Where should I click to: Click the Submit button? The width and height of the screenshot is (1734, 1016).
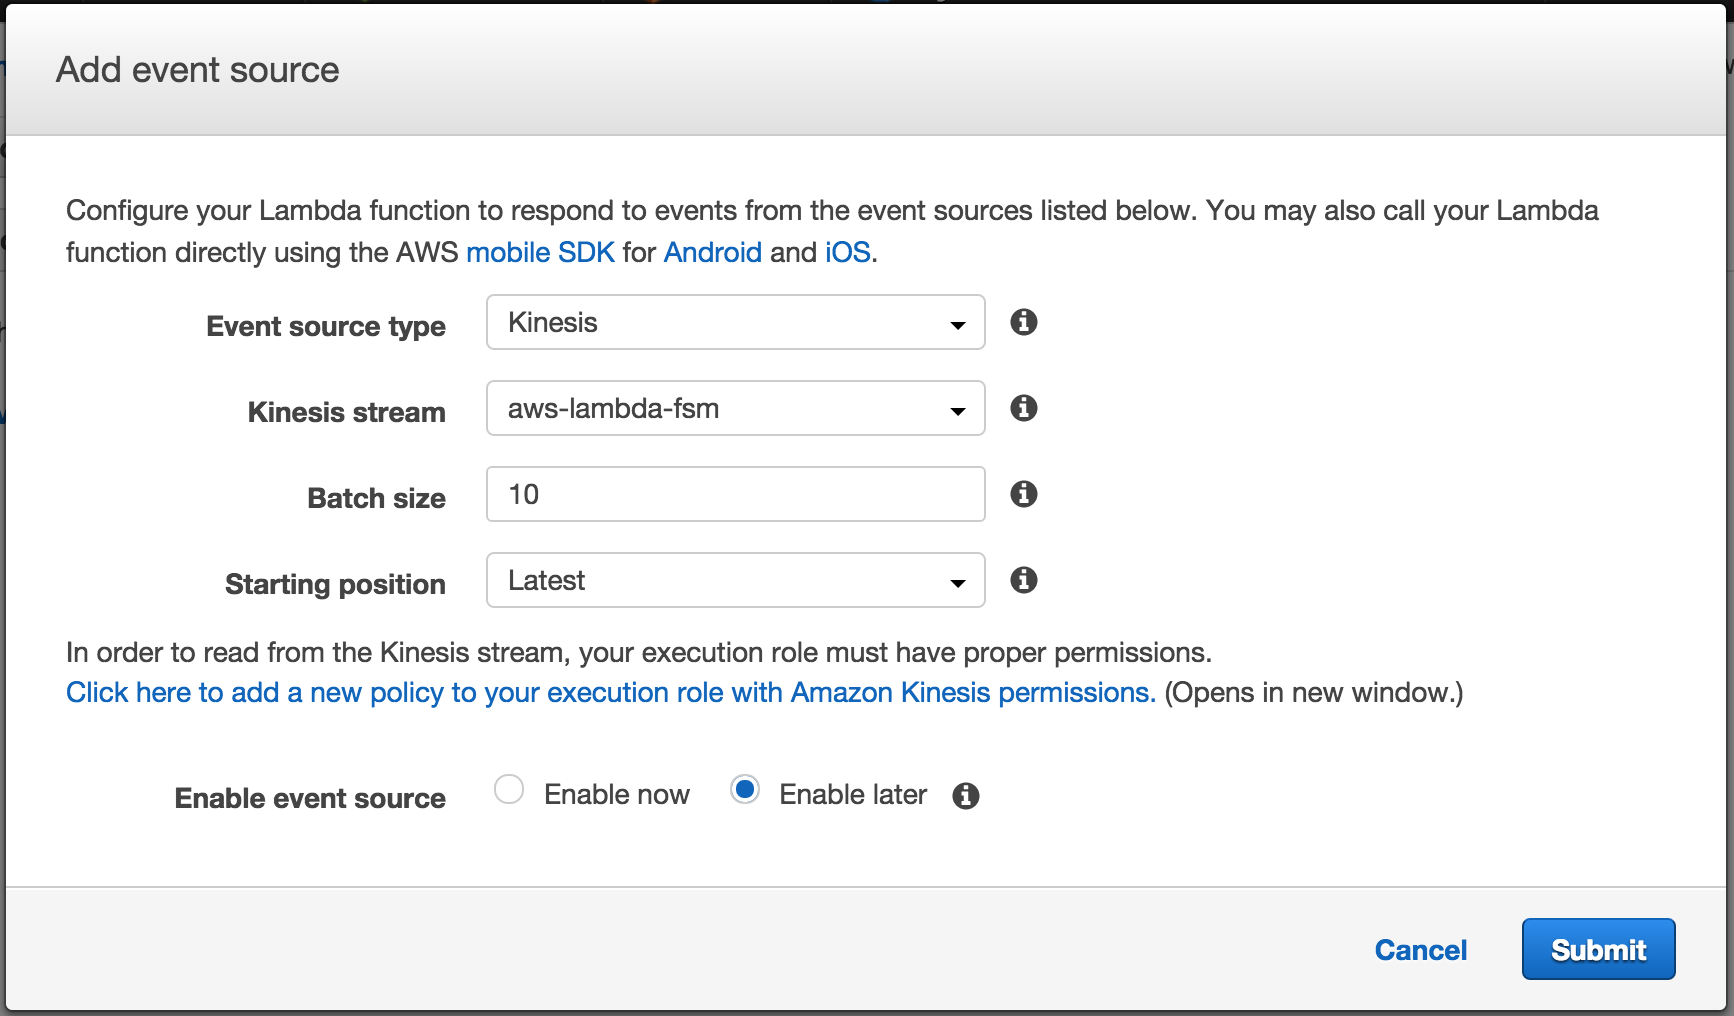click(x=1598, y=949)
